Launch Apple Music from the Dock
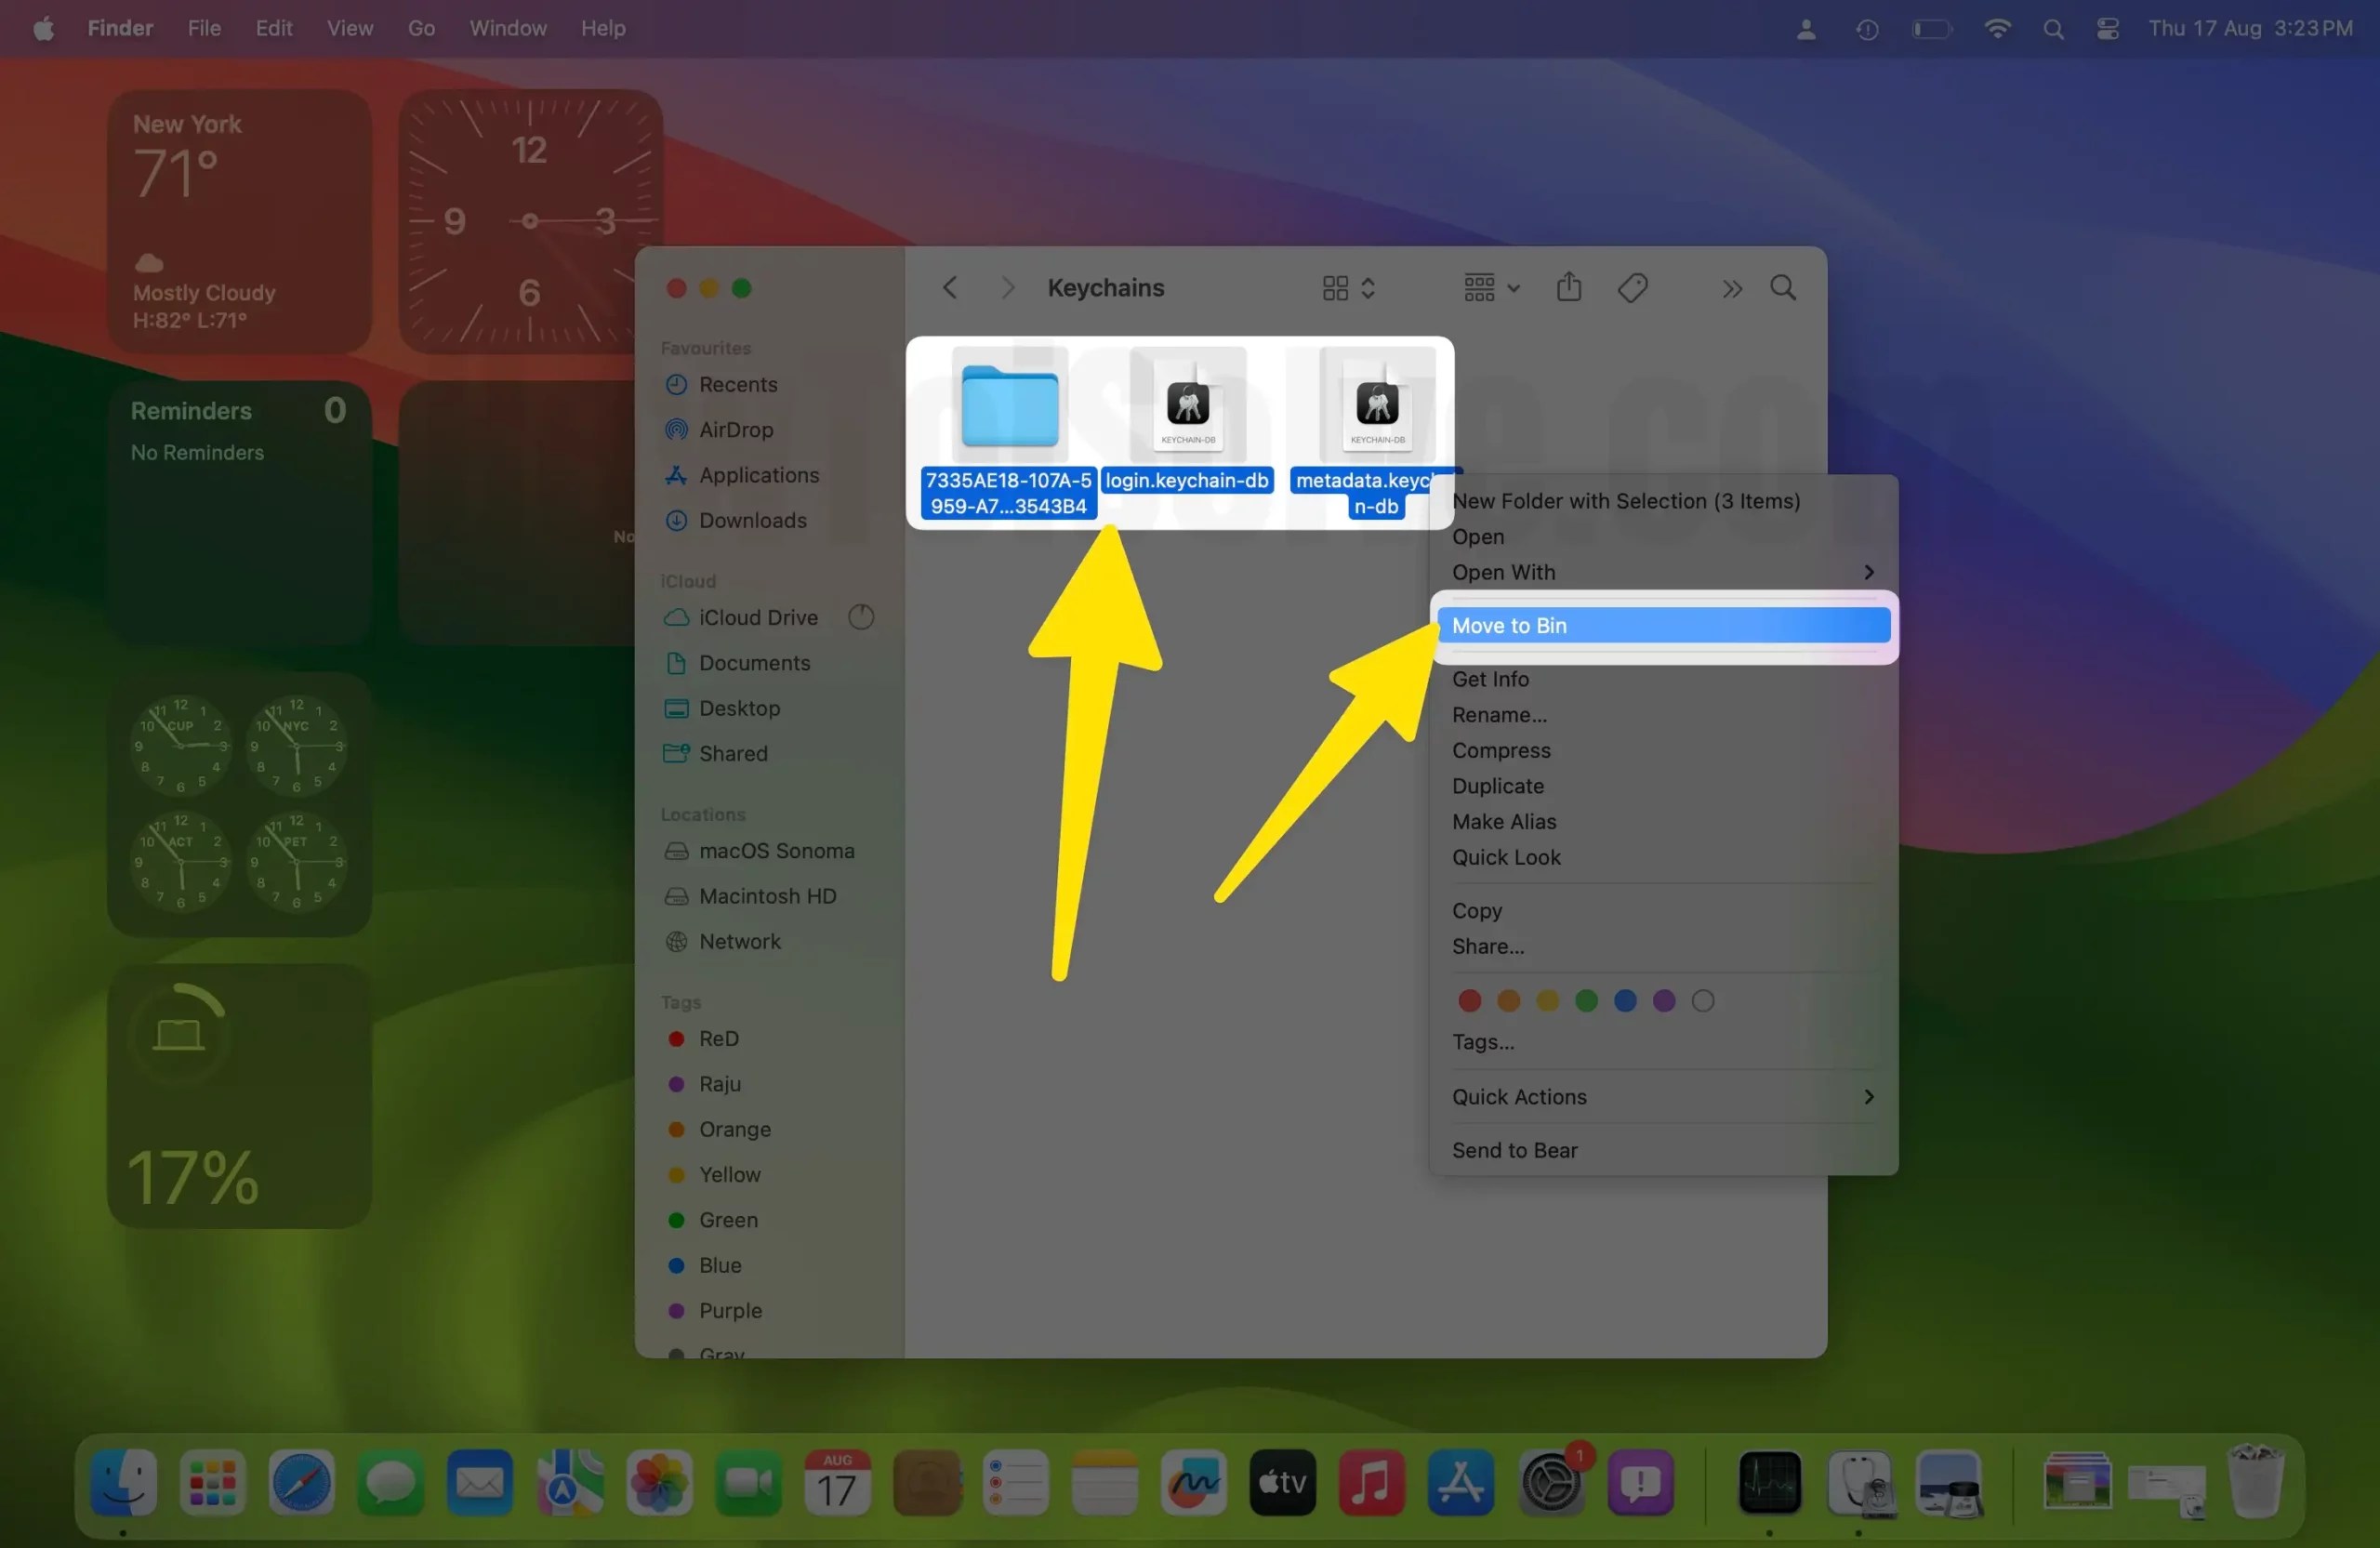The height and width of the screenshot is (1548, 2380). (1371, 1484)
